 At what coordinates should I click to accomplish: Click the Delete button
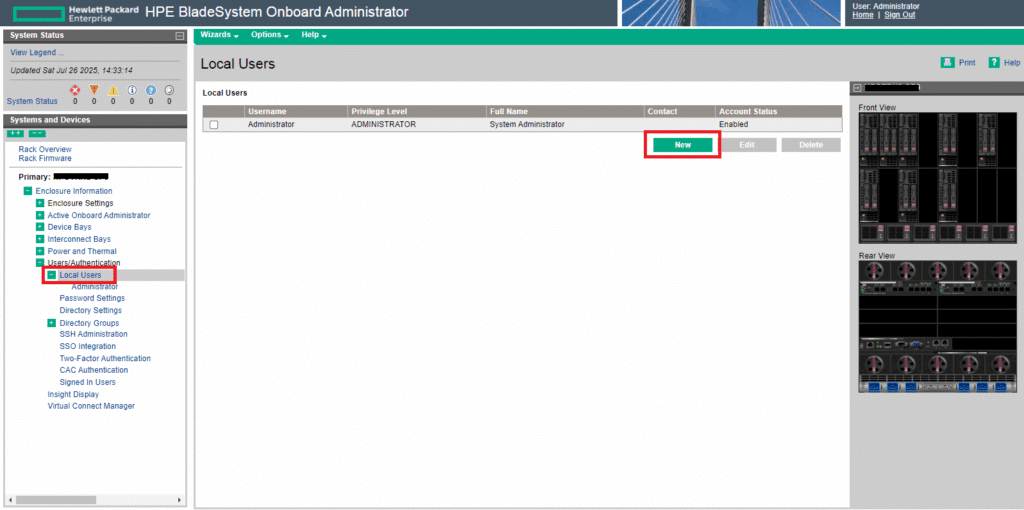click(x=810, y=145)
